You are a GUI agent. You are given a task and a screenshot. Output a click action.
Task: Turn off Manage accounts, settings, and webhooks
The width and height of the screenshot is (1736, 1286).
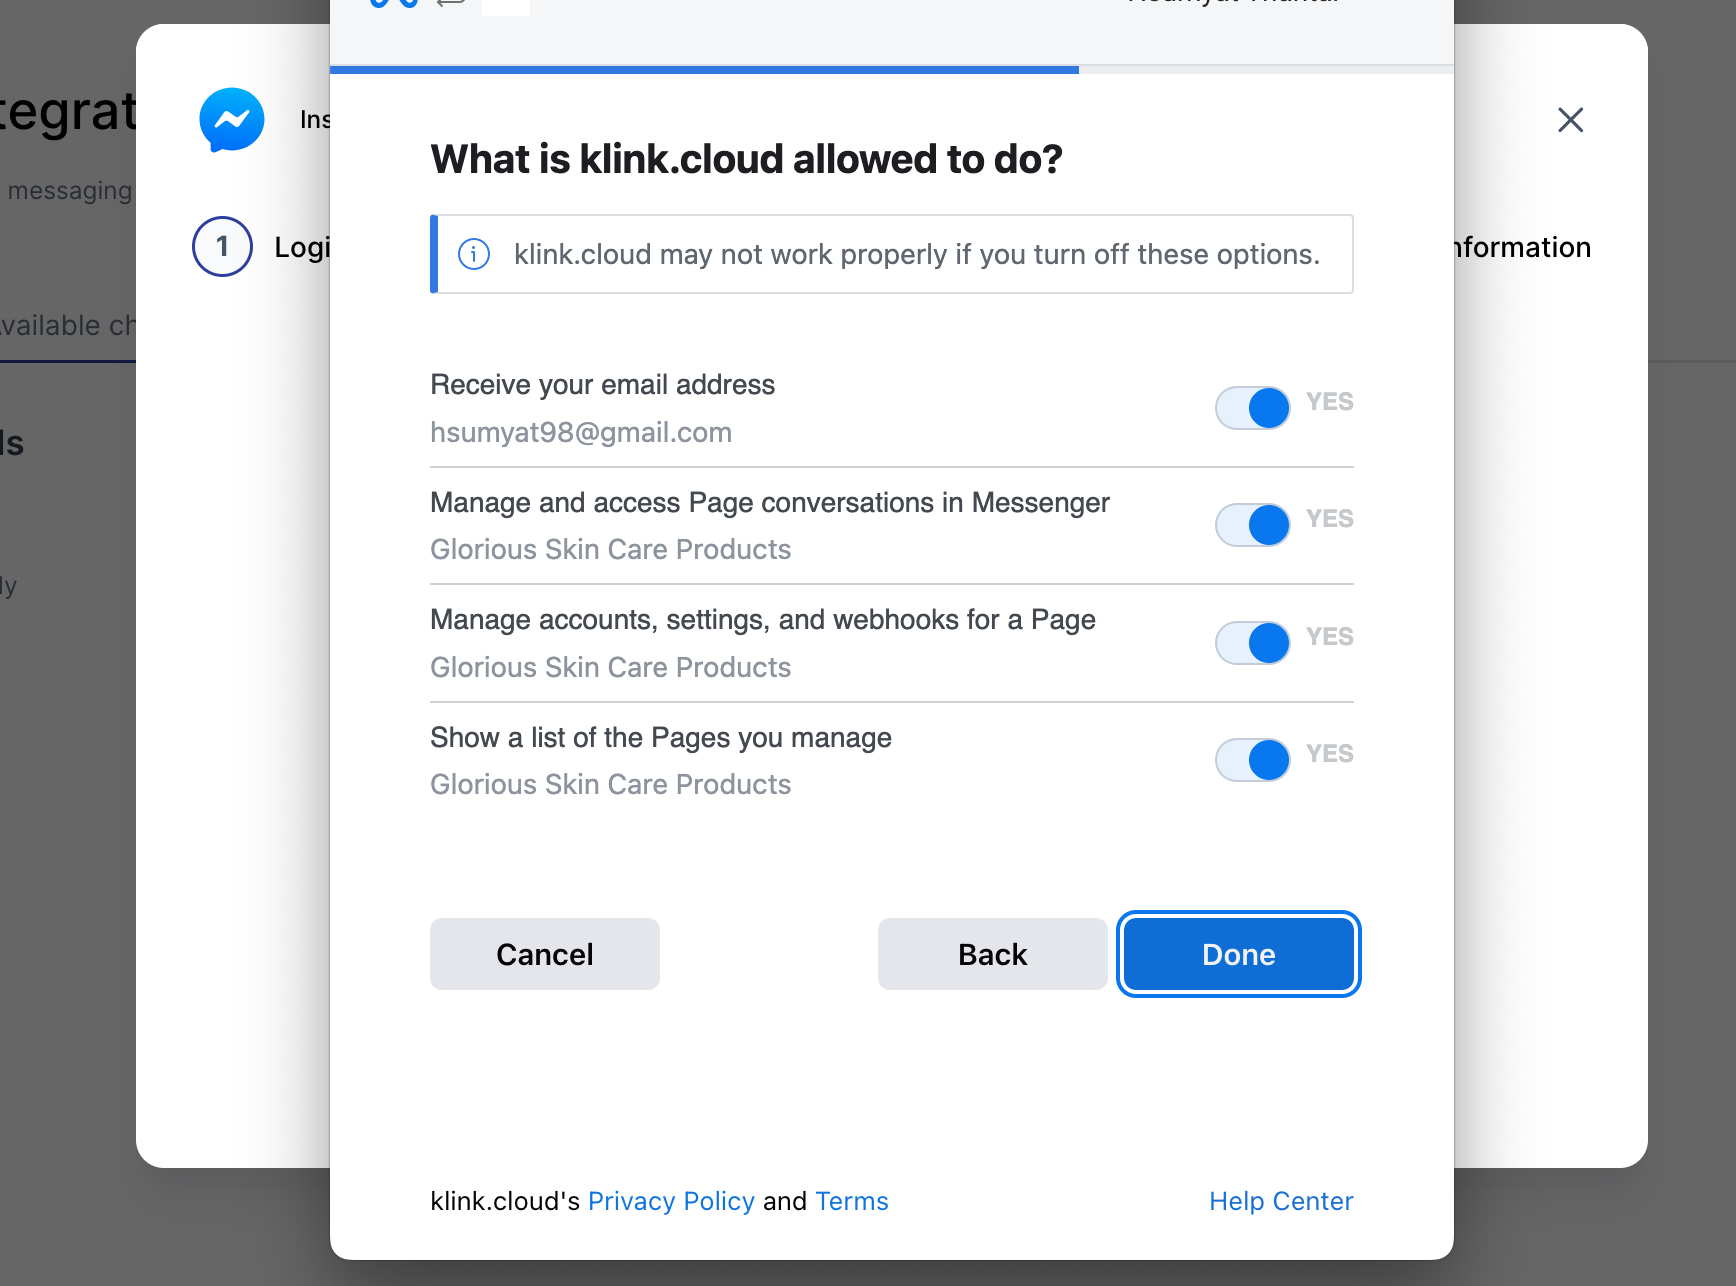coord(1252,643)
